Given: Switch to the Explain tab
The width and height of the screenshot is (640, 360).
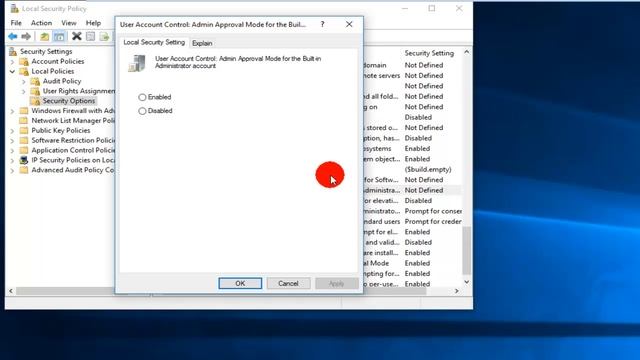Looking at the screenshot, I should click(202, 43).
